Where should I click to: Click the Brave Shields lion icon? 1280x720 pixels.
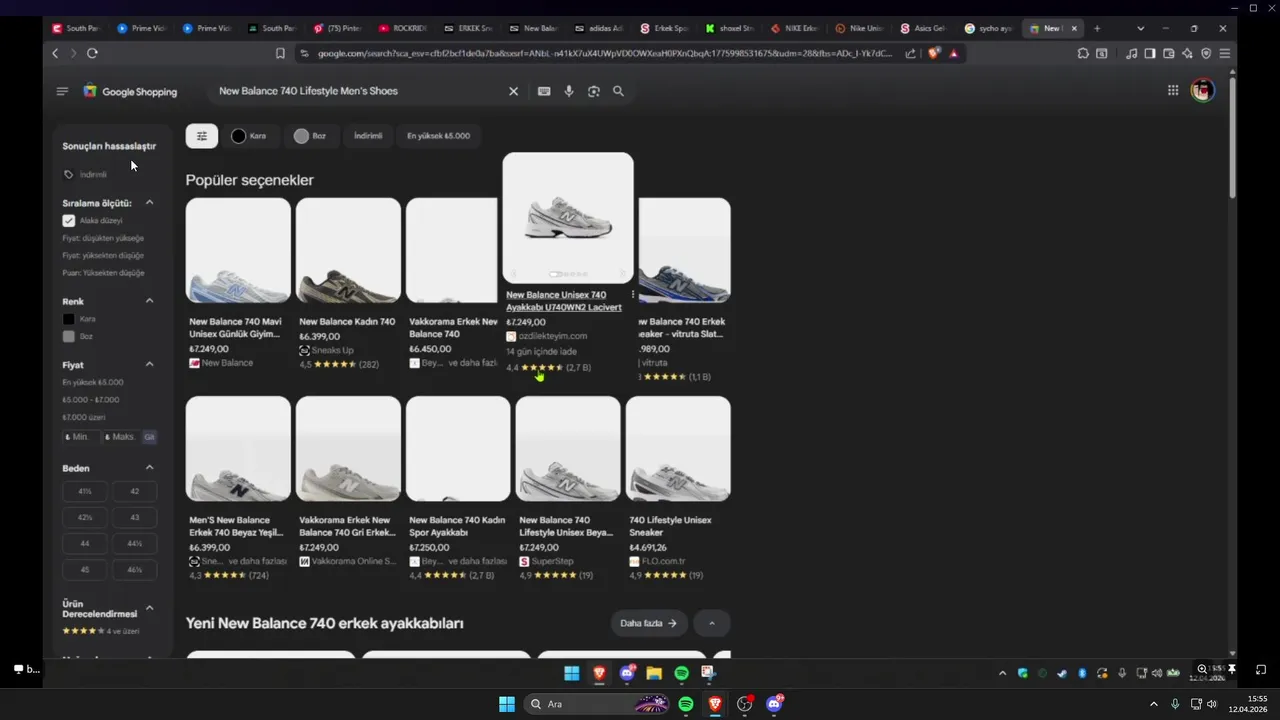point(934,53)
